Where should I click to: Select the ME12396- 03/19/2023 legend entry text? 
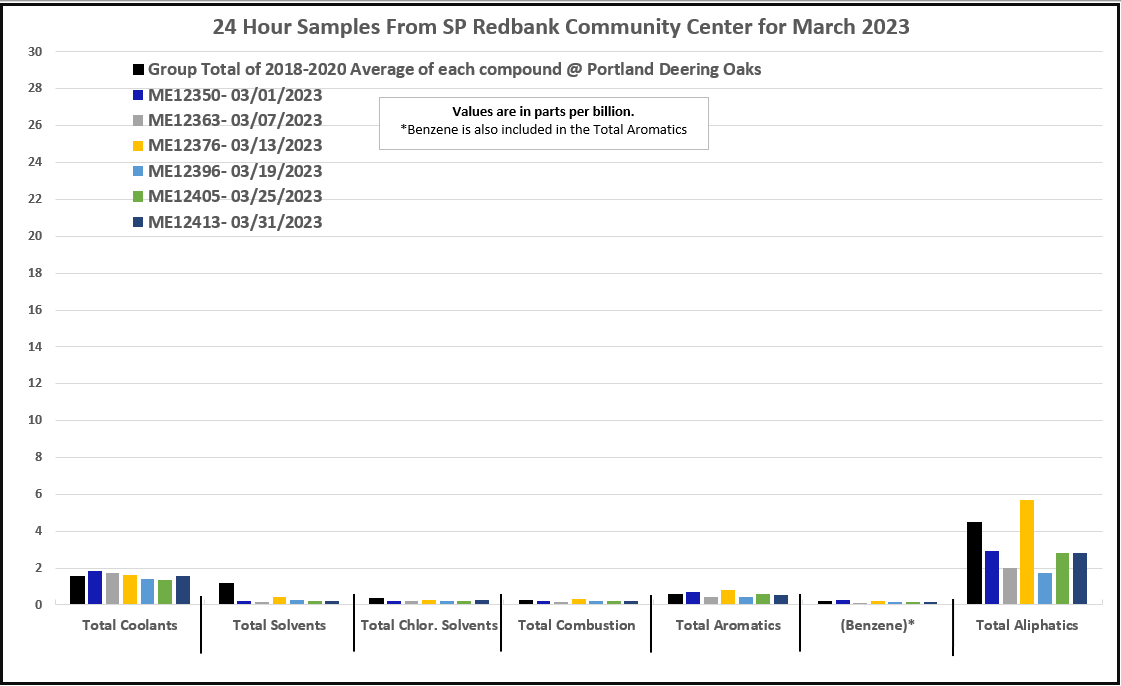235,171
